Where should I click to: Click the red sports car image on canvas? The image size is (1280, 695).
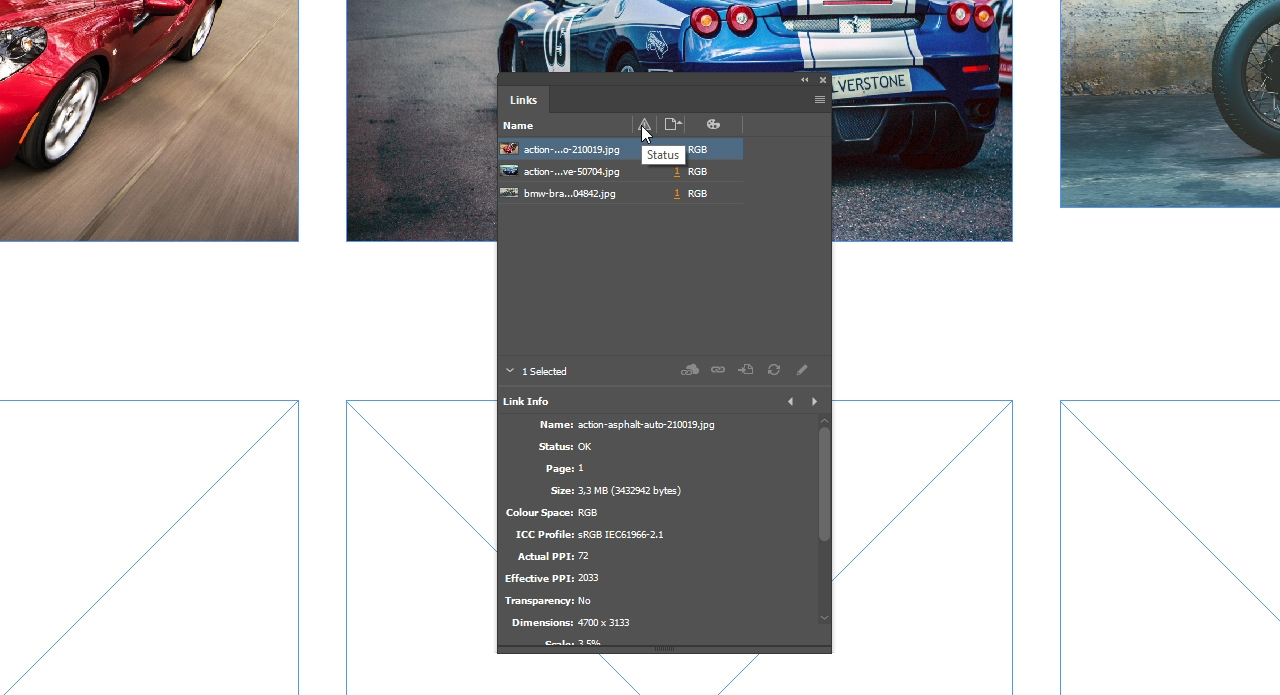[x=149, y=120]
